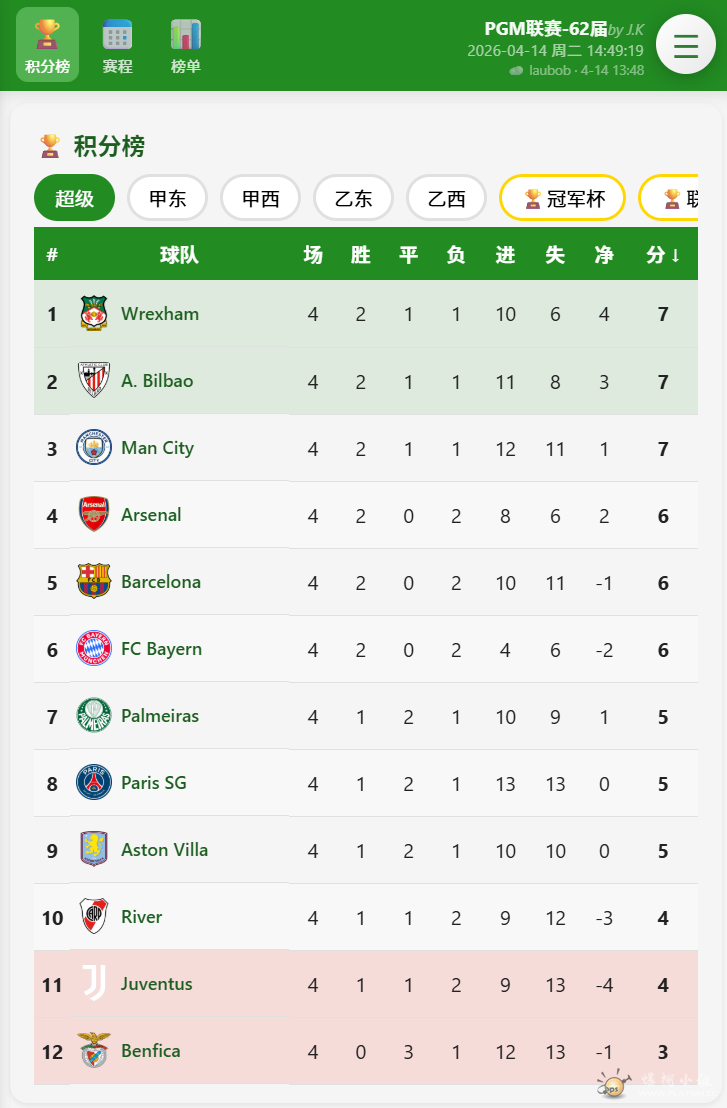This screenshot has height=1108, width=727.
Task: Open the 赛程 schedule icon
Action: point(117,35)
